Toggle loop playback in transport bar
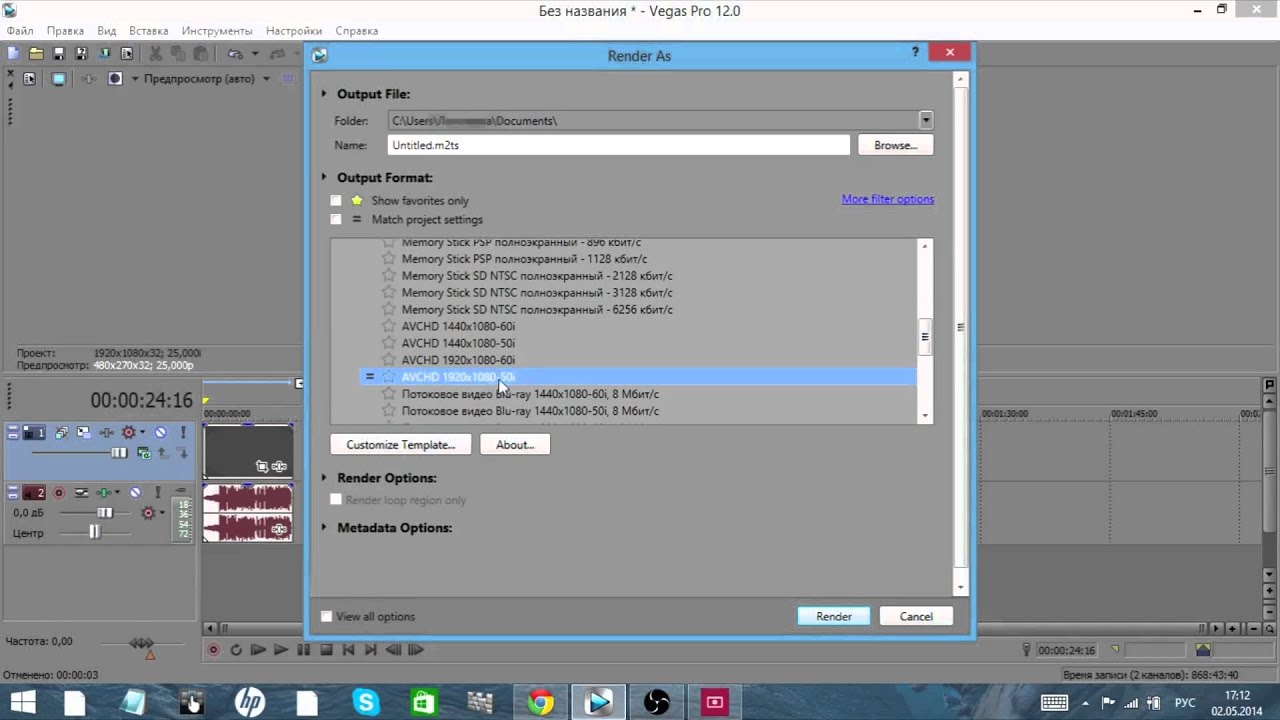The width and height of the screenshot is (1280, 720). tap(236, 650)
